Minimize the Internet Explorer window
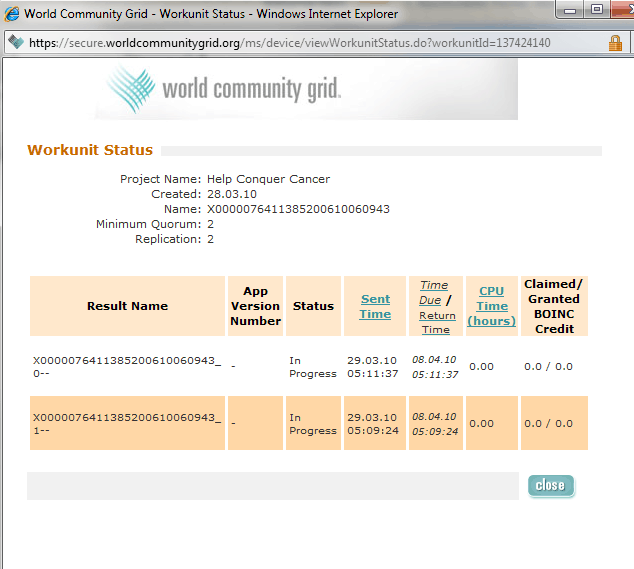 pyautogui.click(x=570, y=11)
